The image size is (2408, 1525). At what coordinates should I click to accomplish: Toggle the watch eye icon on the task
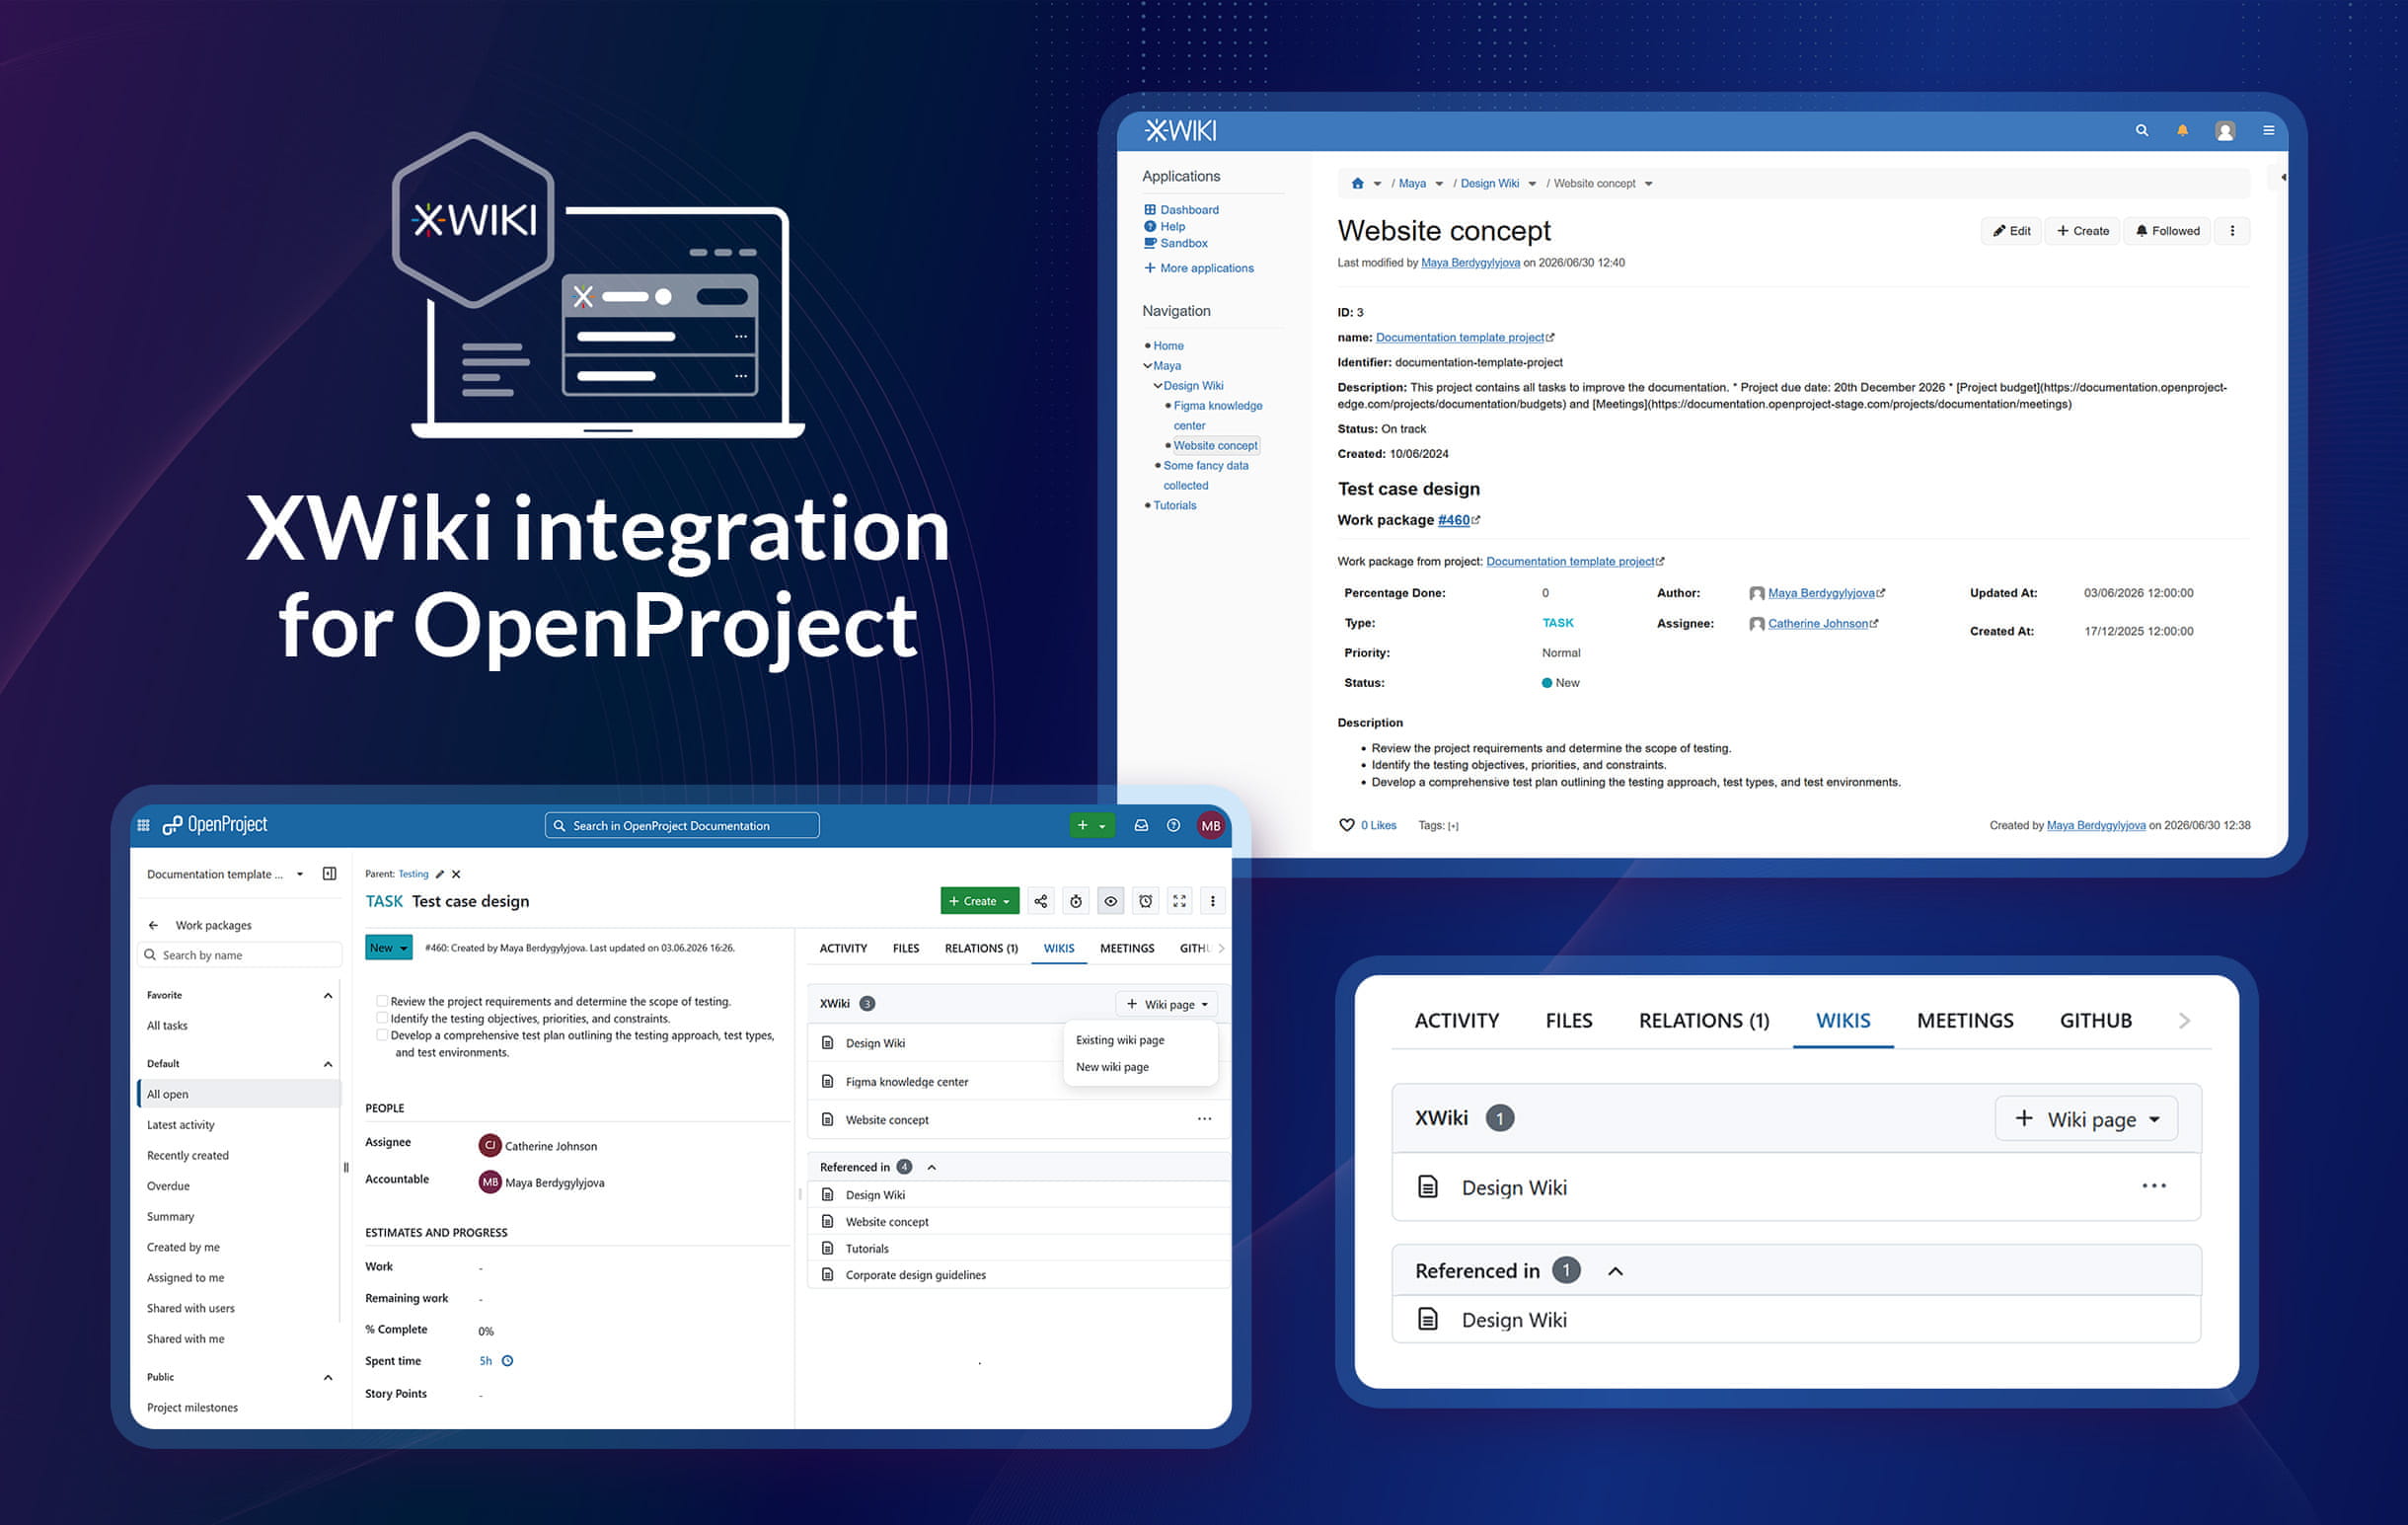click(x=1110, y=901)
